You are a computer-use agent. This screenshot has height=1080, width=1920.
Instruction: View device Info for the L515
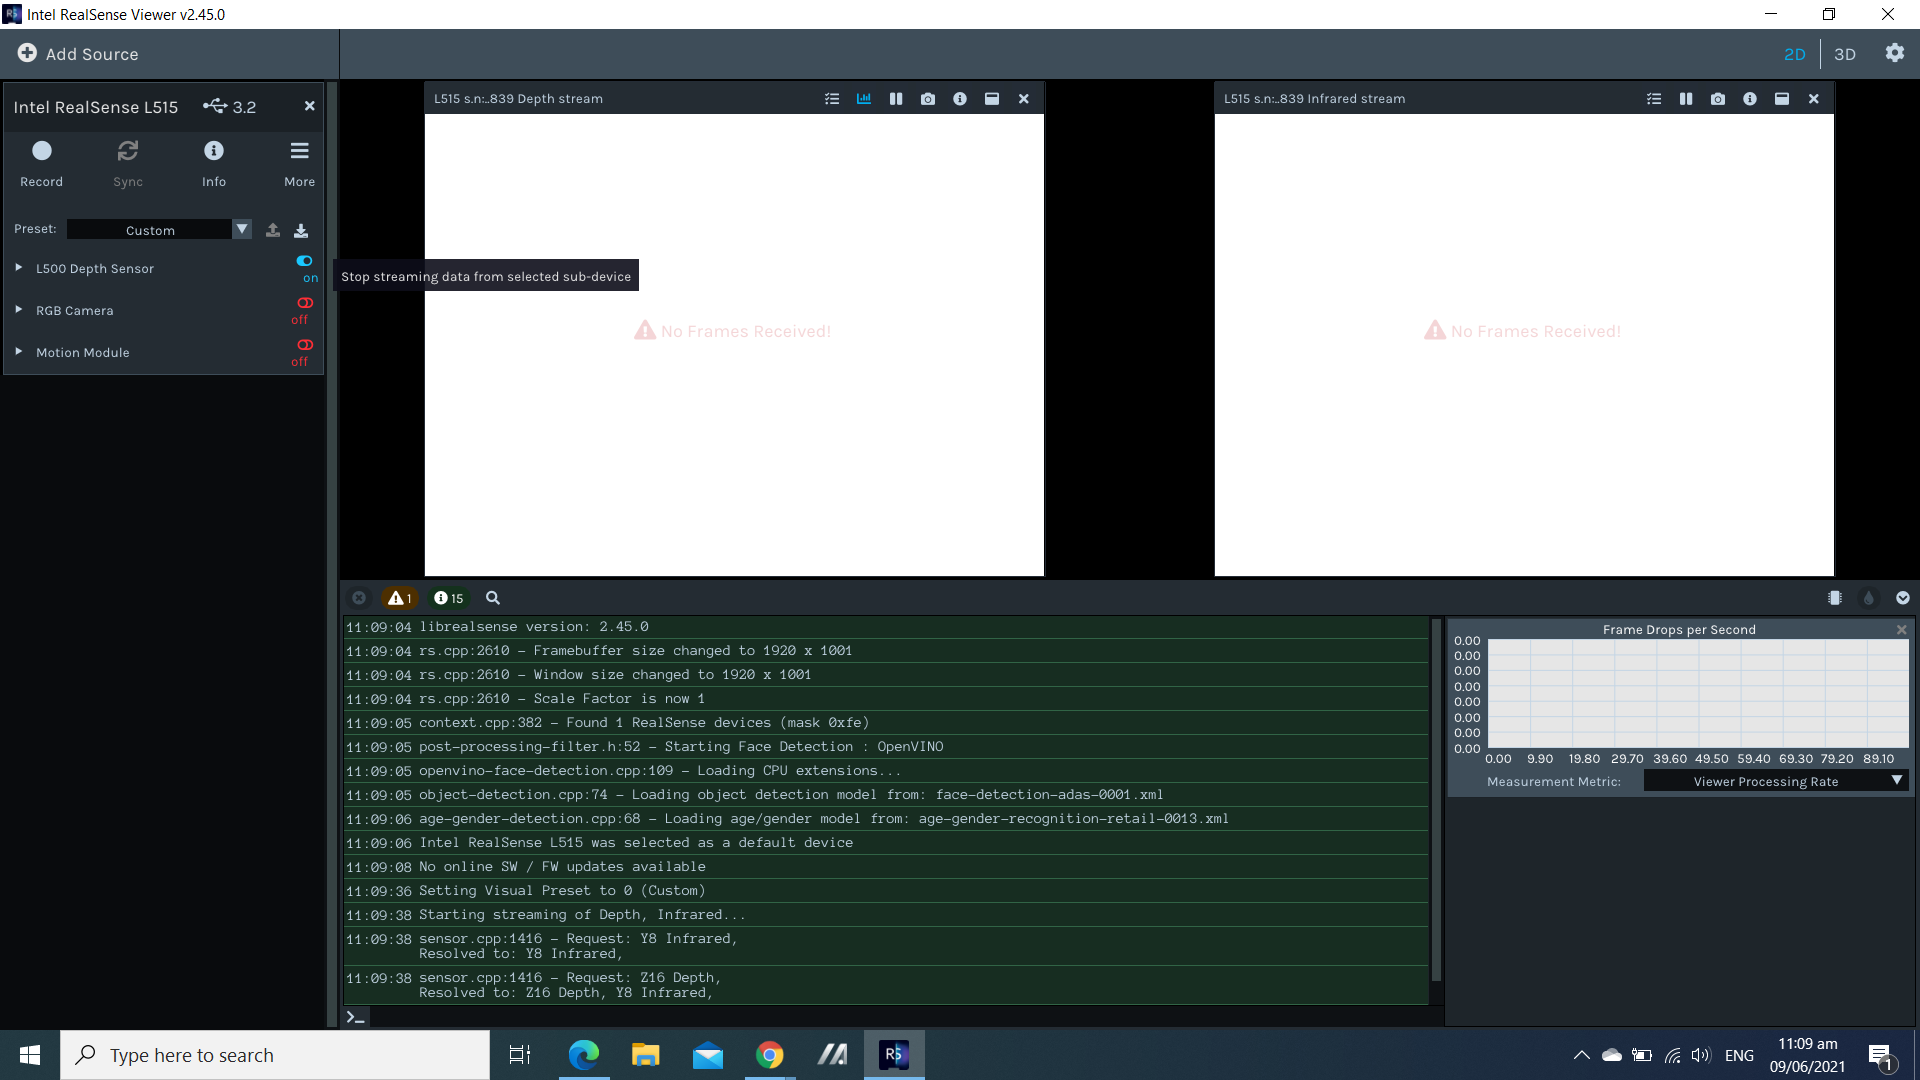(213, 160)
